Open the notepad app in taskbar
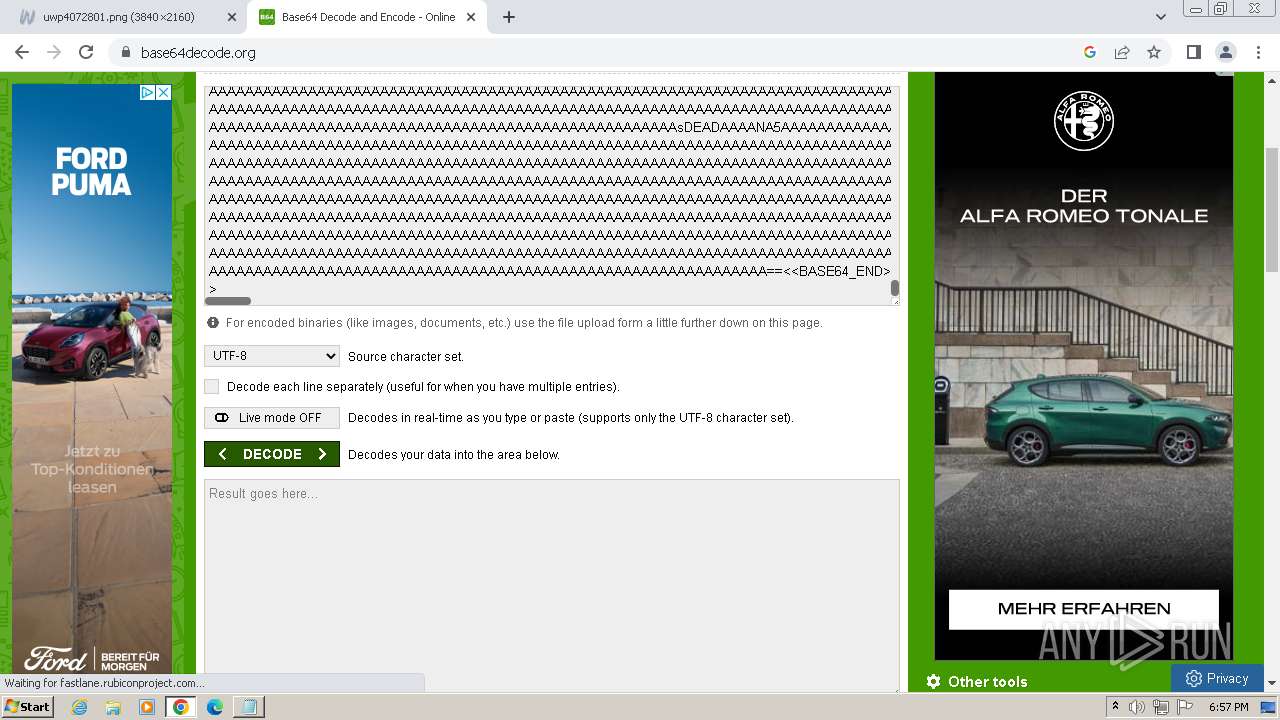Image resolution: width=1280 pixels, height=720 pixels. point(248,707)
